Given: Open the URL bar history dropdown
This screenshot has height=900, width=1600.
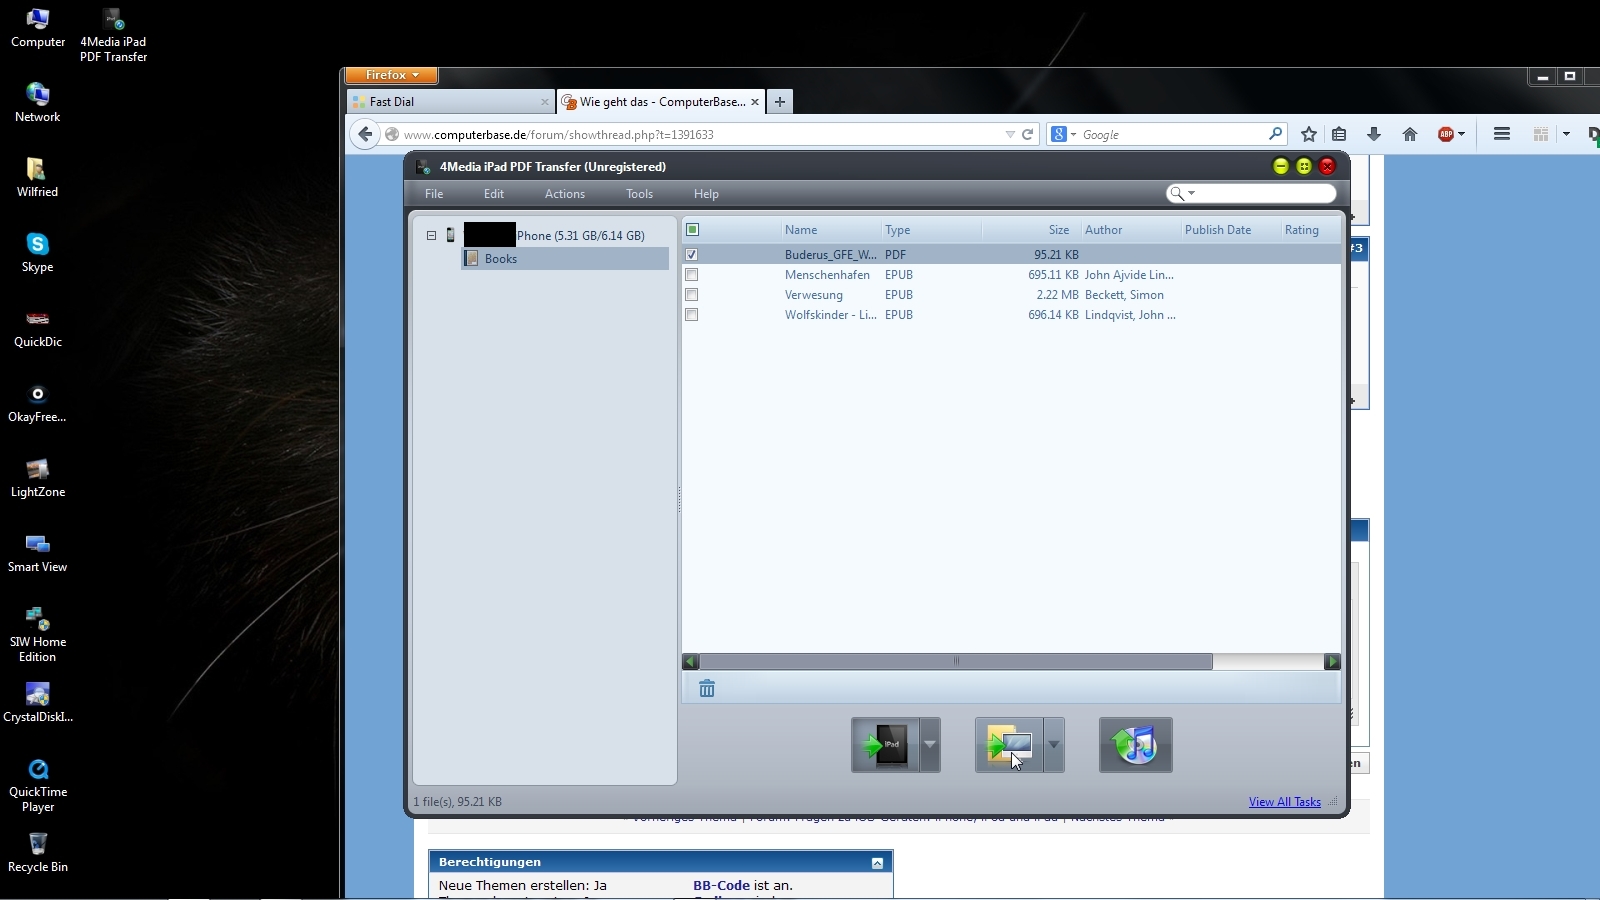Looking at the screenshot, I should tap(1010, 134).
